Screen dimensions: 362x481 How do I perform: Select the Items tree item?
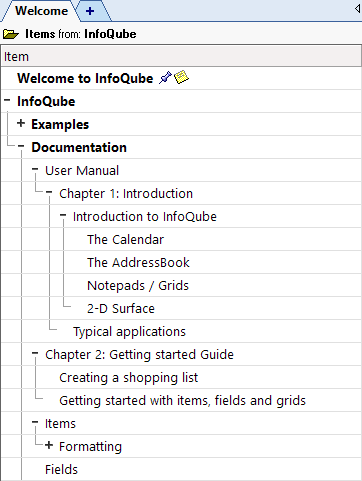pyautogui.click(x=60, y=423)
